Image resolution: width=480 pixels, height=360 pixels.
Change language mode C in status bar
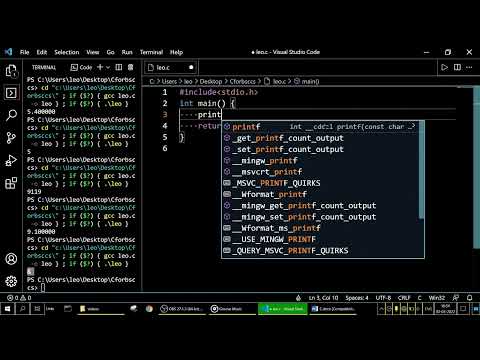pos(420,298)
